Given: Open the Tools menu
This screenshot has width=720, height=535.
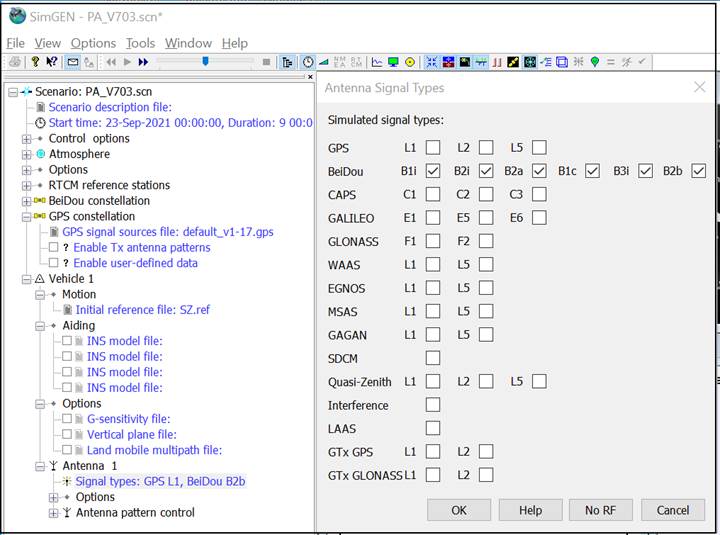Looking at the screenshot, I should point(141,43).
